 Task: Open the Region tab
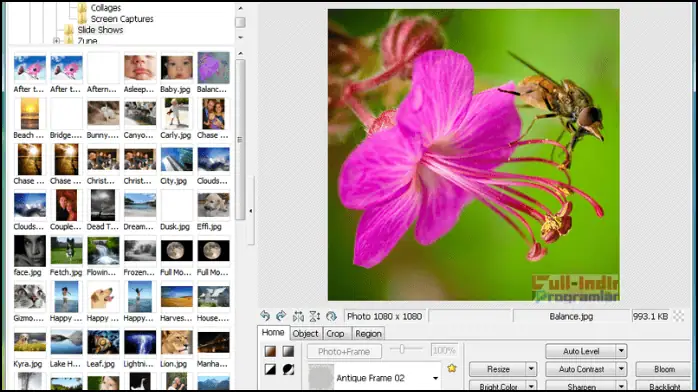[368, 334]
